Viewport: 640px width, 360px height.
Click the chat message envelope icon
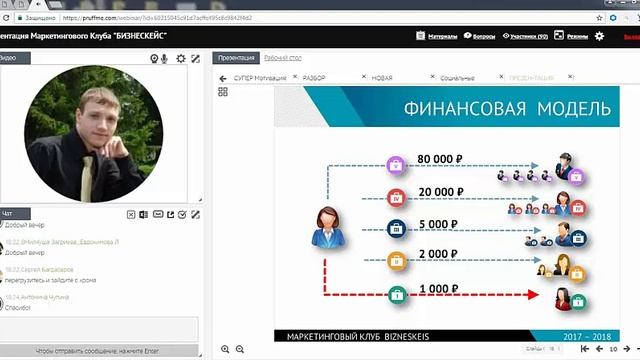[158, 214]
